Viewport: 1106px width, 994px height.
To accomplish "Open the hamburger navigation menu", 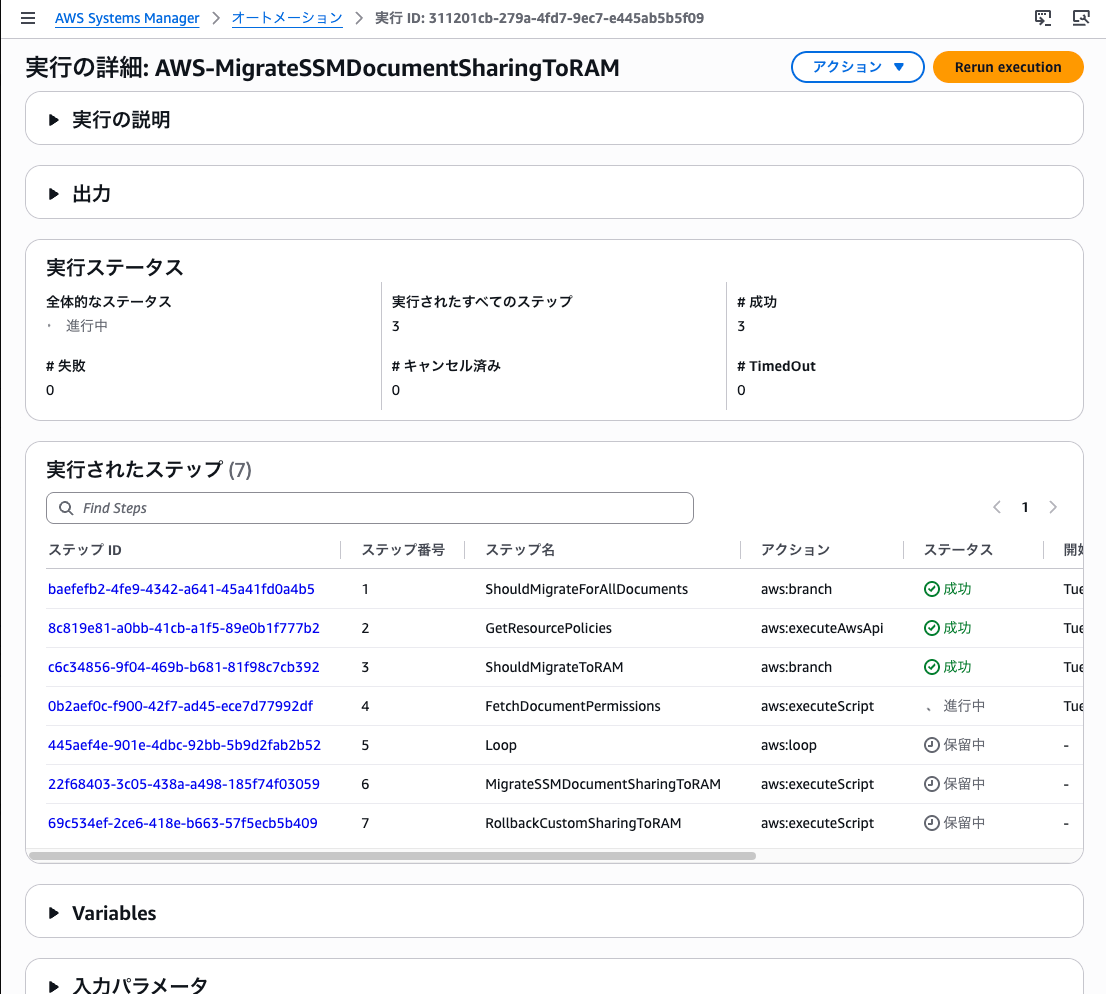I will 28,18.
